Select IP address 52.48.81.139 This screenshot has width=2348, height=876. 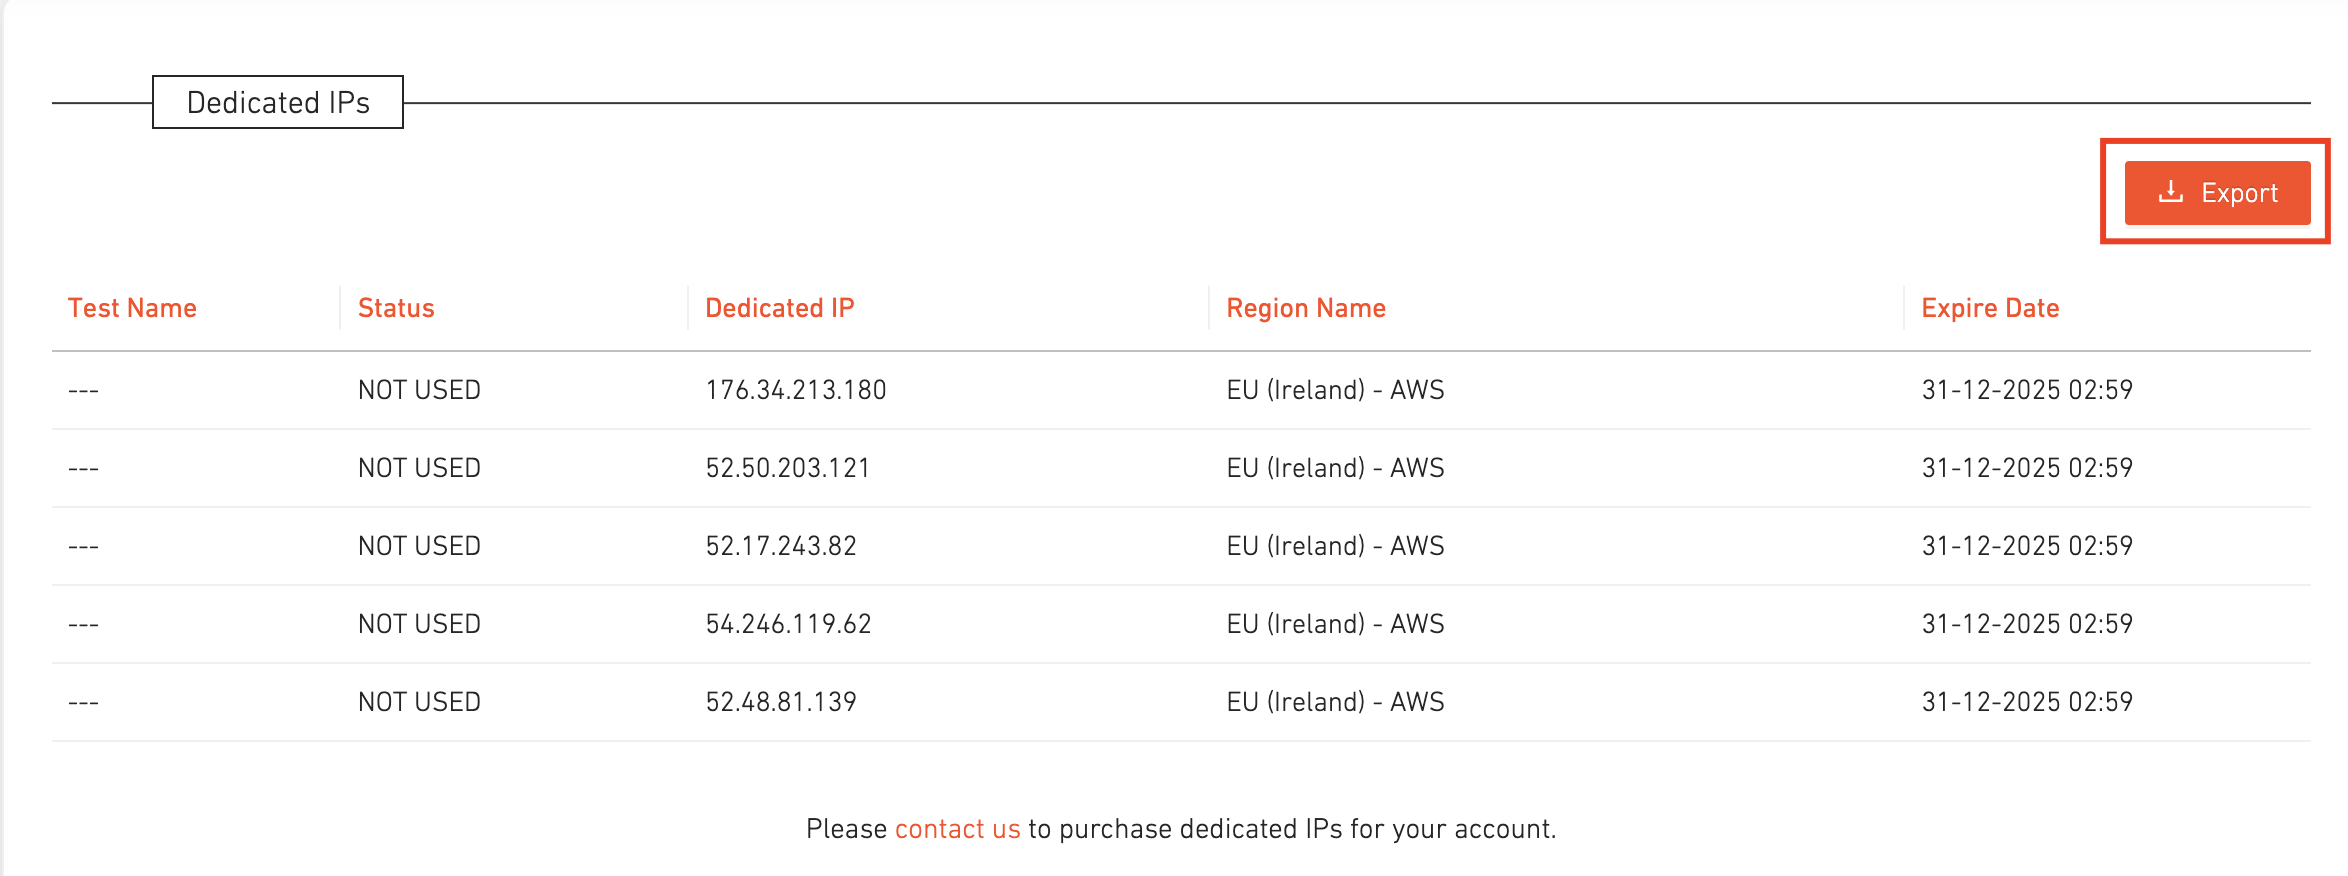click(781, 702)
